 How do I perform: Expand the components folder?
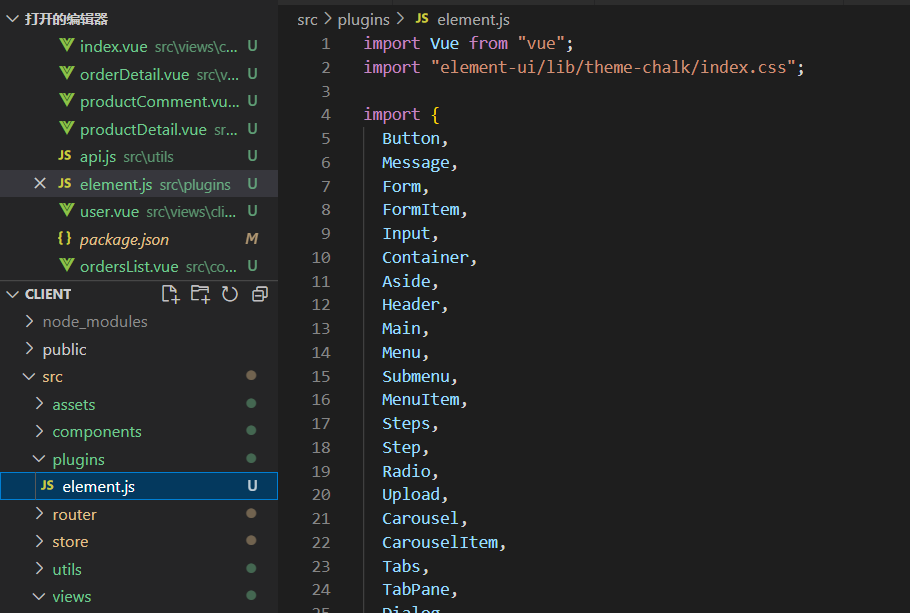[39, 431]
